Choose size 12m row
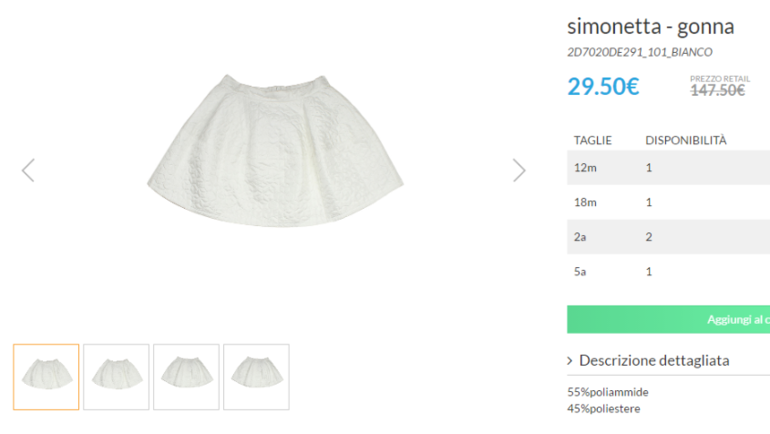Screen dimensions: 770x434 [667, 167]
